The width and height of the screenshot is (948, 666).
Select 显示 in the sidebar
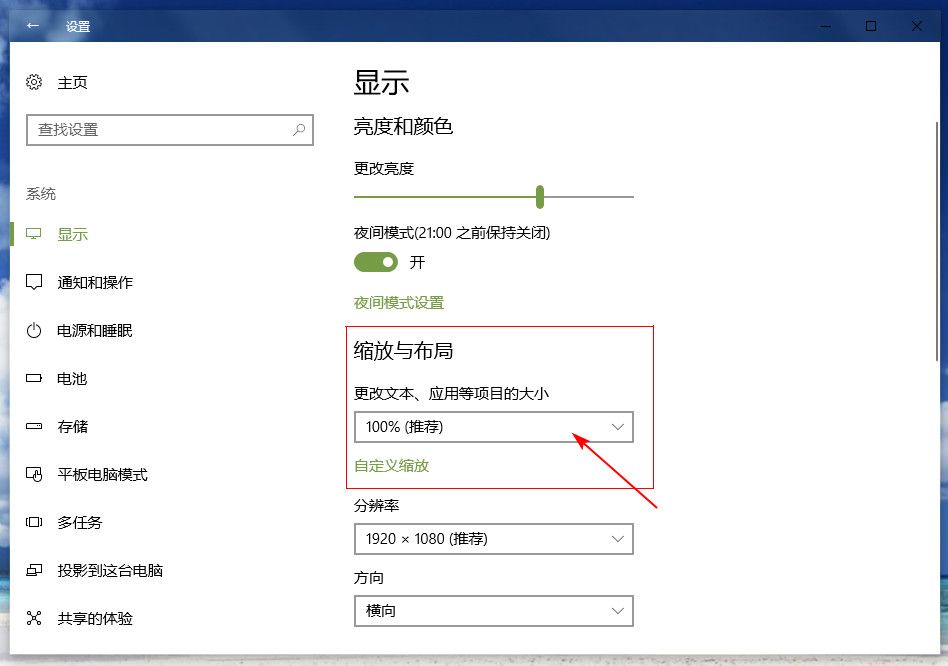click(x=72, y=234)
